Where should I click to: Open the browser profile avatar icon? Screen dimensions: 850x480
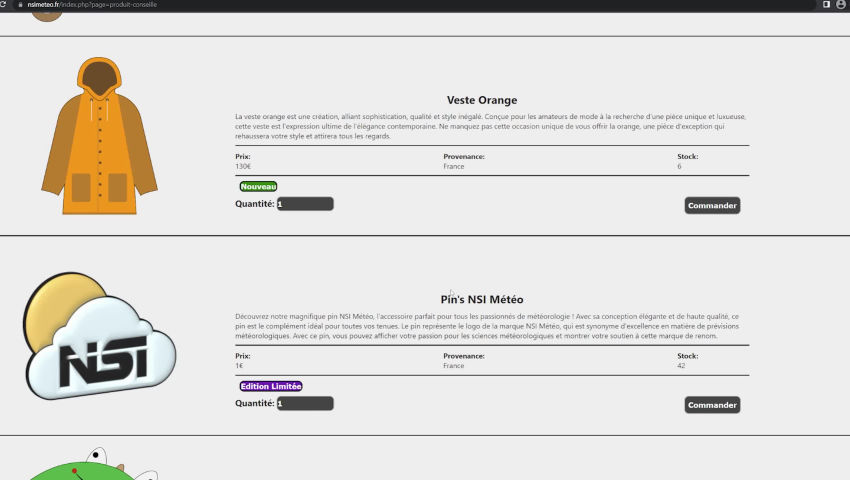841,5
